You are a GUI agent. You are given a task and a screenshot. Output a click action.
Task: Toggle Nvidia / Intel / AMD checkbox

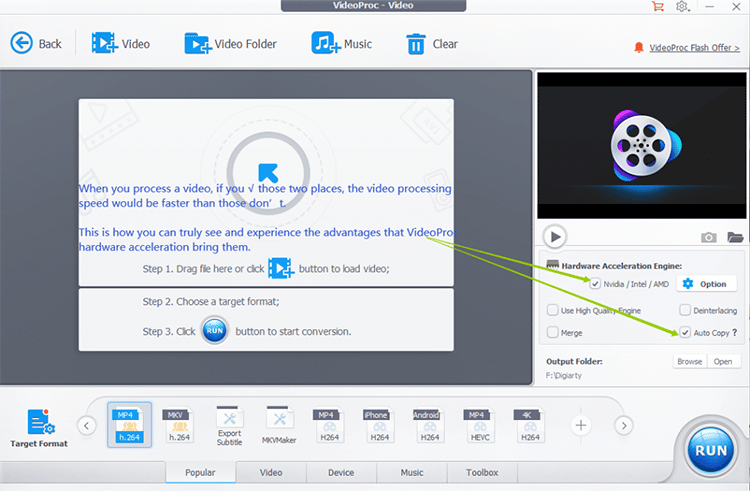coord(596,284)
